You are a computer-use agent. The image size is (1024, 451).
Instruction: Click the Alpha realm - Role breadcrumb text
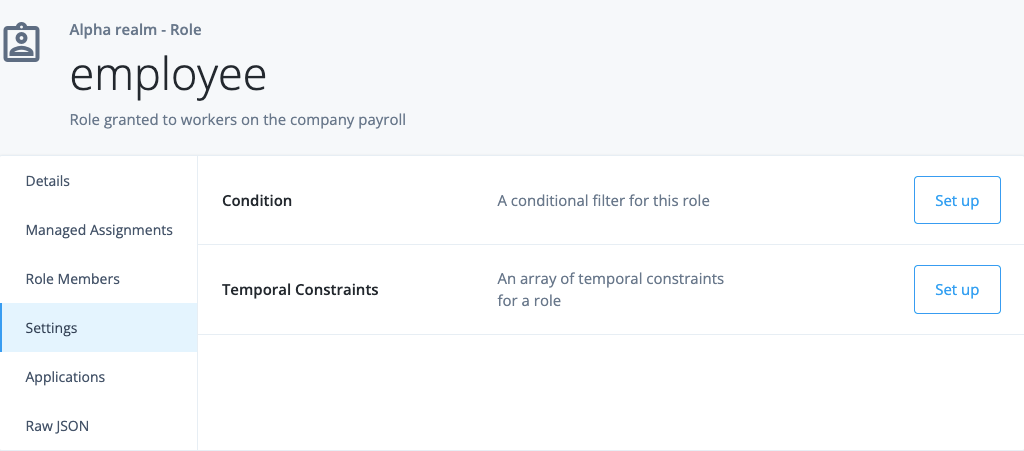[x=135, y=30]
